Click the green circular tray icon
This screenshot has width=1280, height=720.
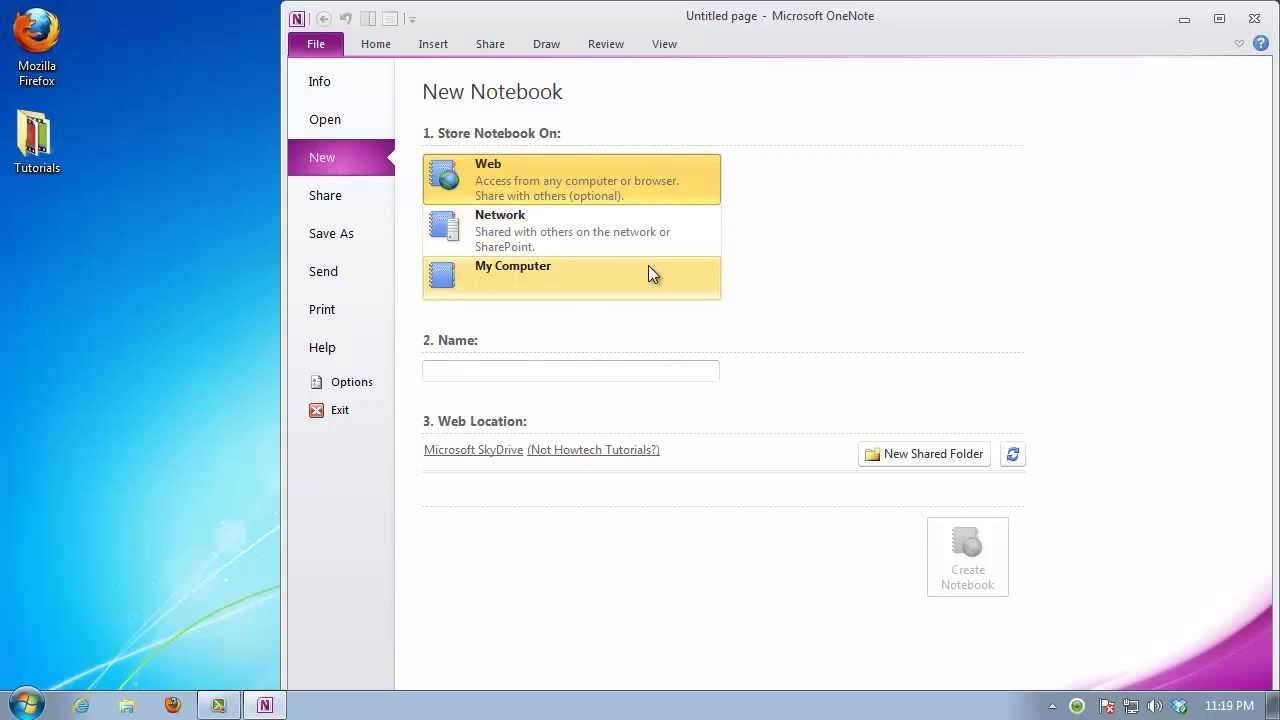click(x=1077, y=706)
